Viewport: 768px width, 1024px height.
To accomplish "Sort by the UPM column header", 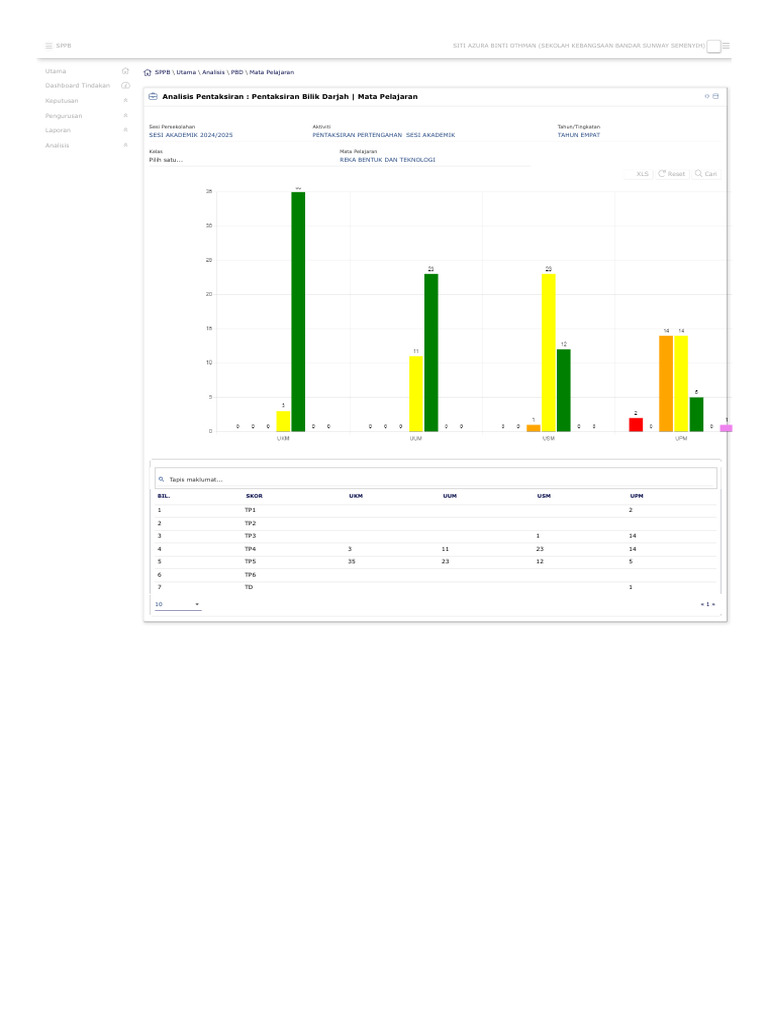I will click(x=637, y=496).
